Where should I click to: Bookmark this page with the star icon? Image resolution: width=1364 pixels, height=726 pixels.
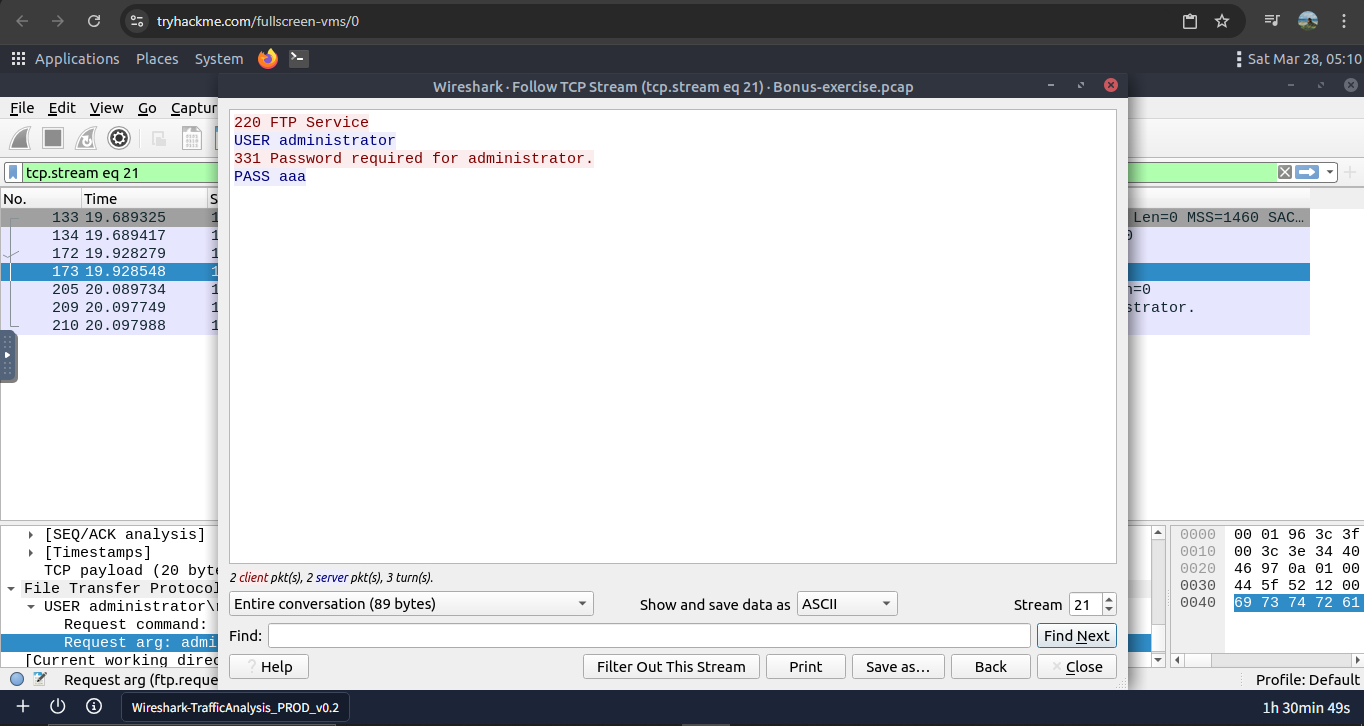pyautogui.click(x=1222, y=21)
